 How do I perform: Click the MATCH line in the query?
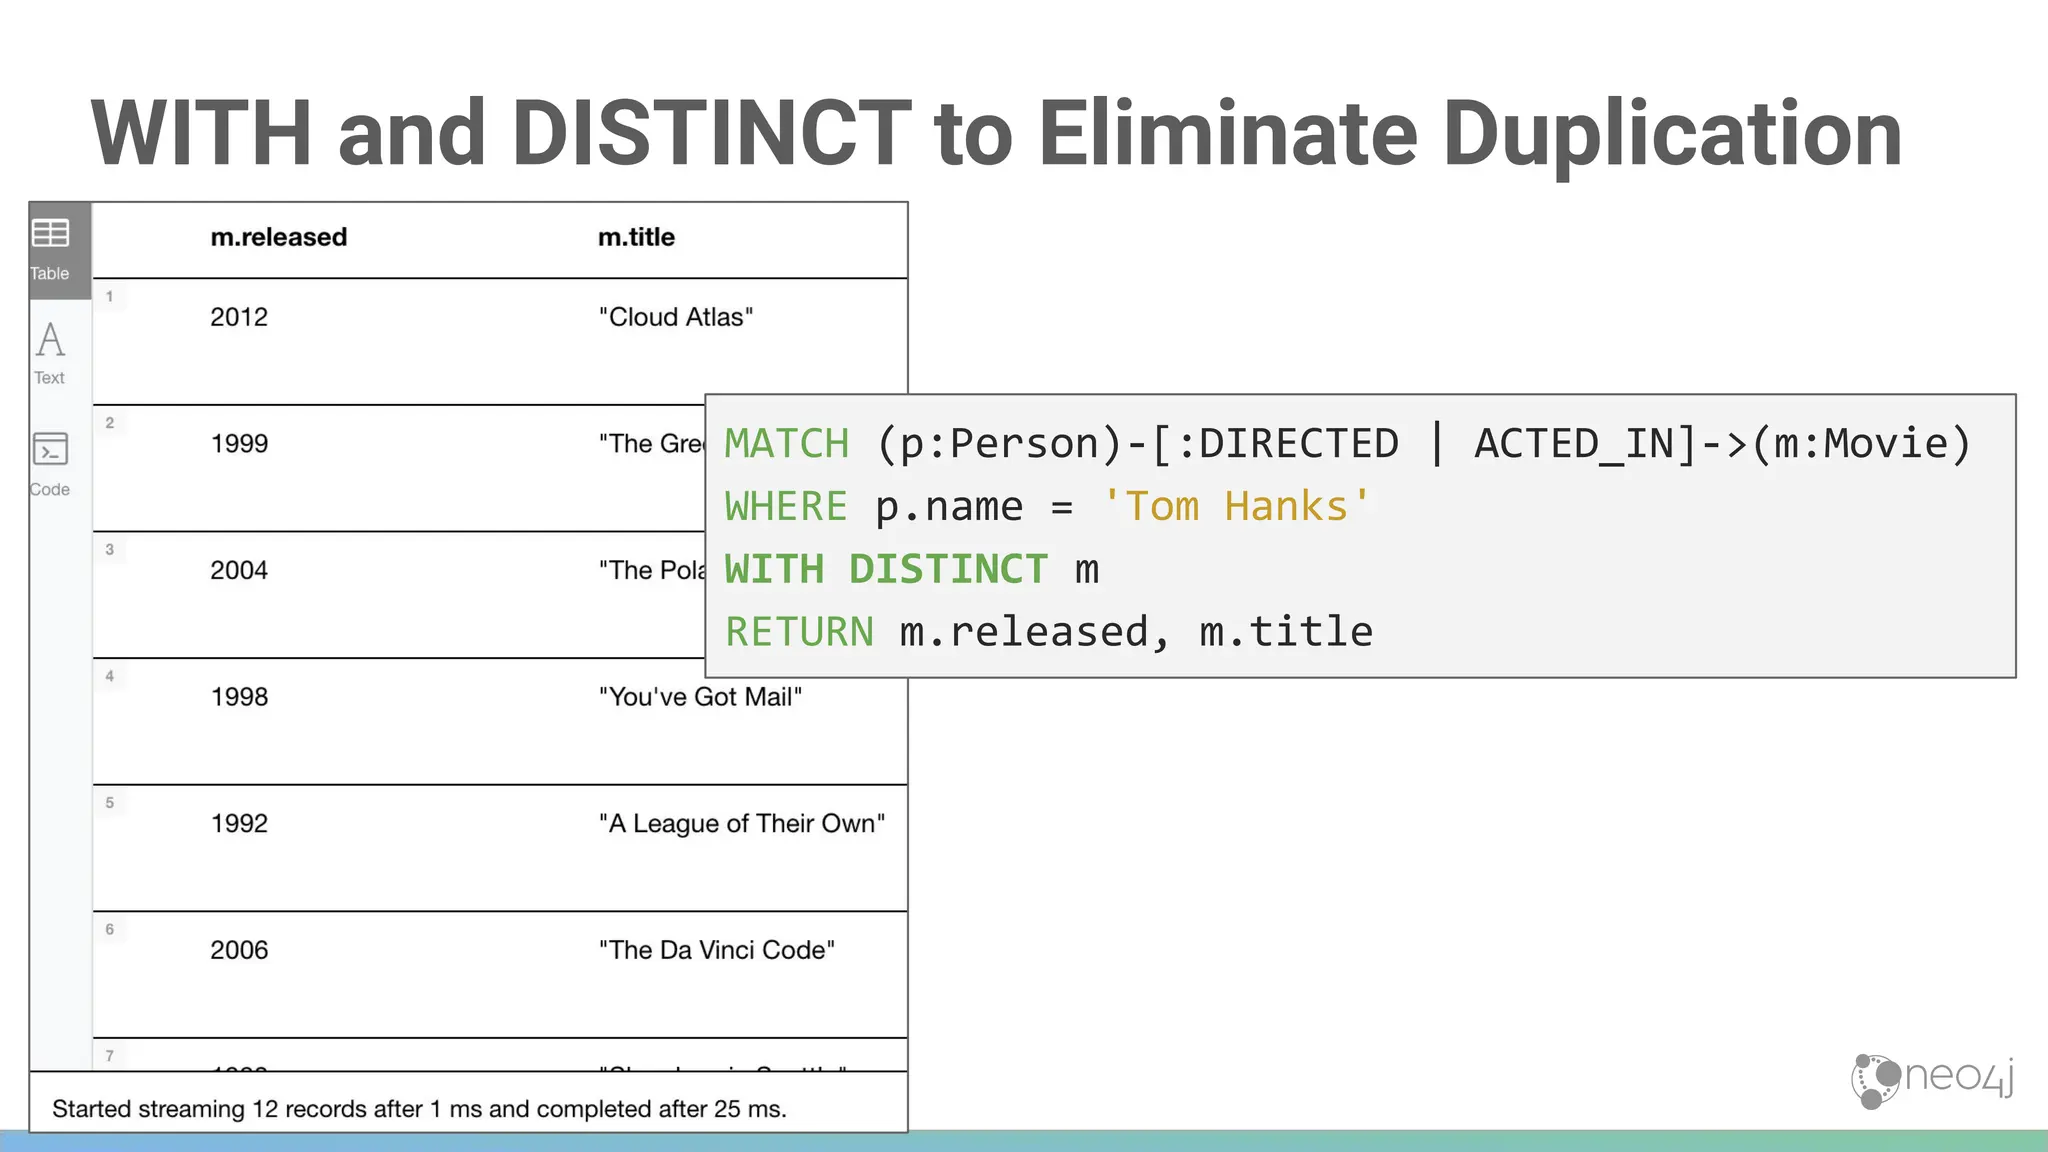point(1347,444)
